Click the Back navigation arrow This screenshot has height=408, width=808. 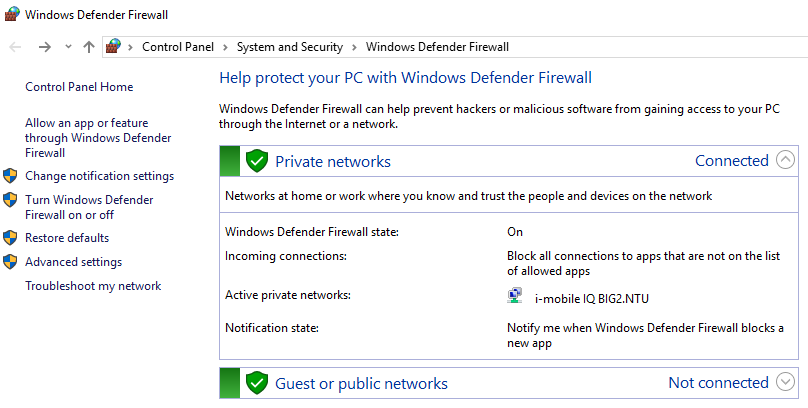click(x=16, y=47)
